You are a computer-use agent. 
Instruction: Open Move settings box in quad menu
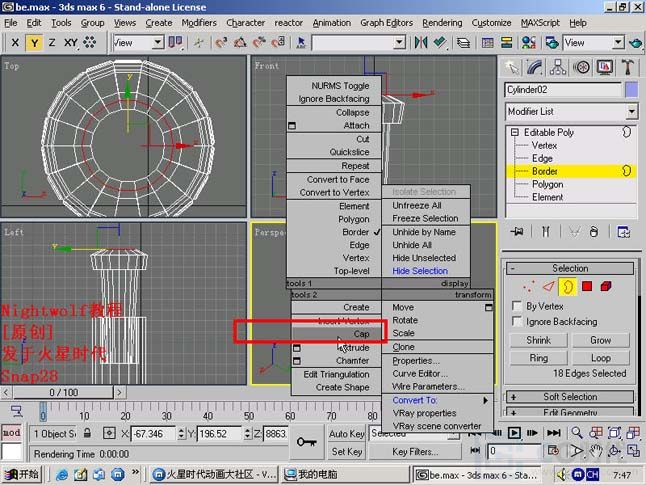[489, 307]
